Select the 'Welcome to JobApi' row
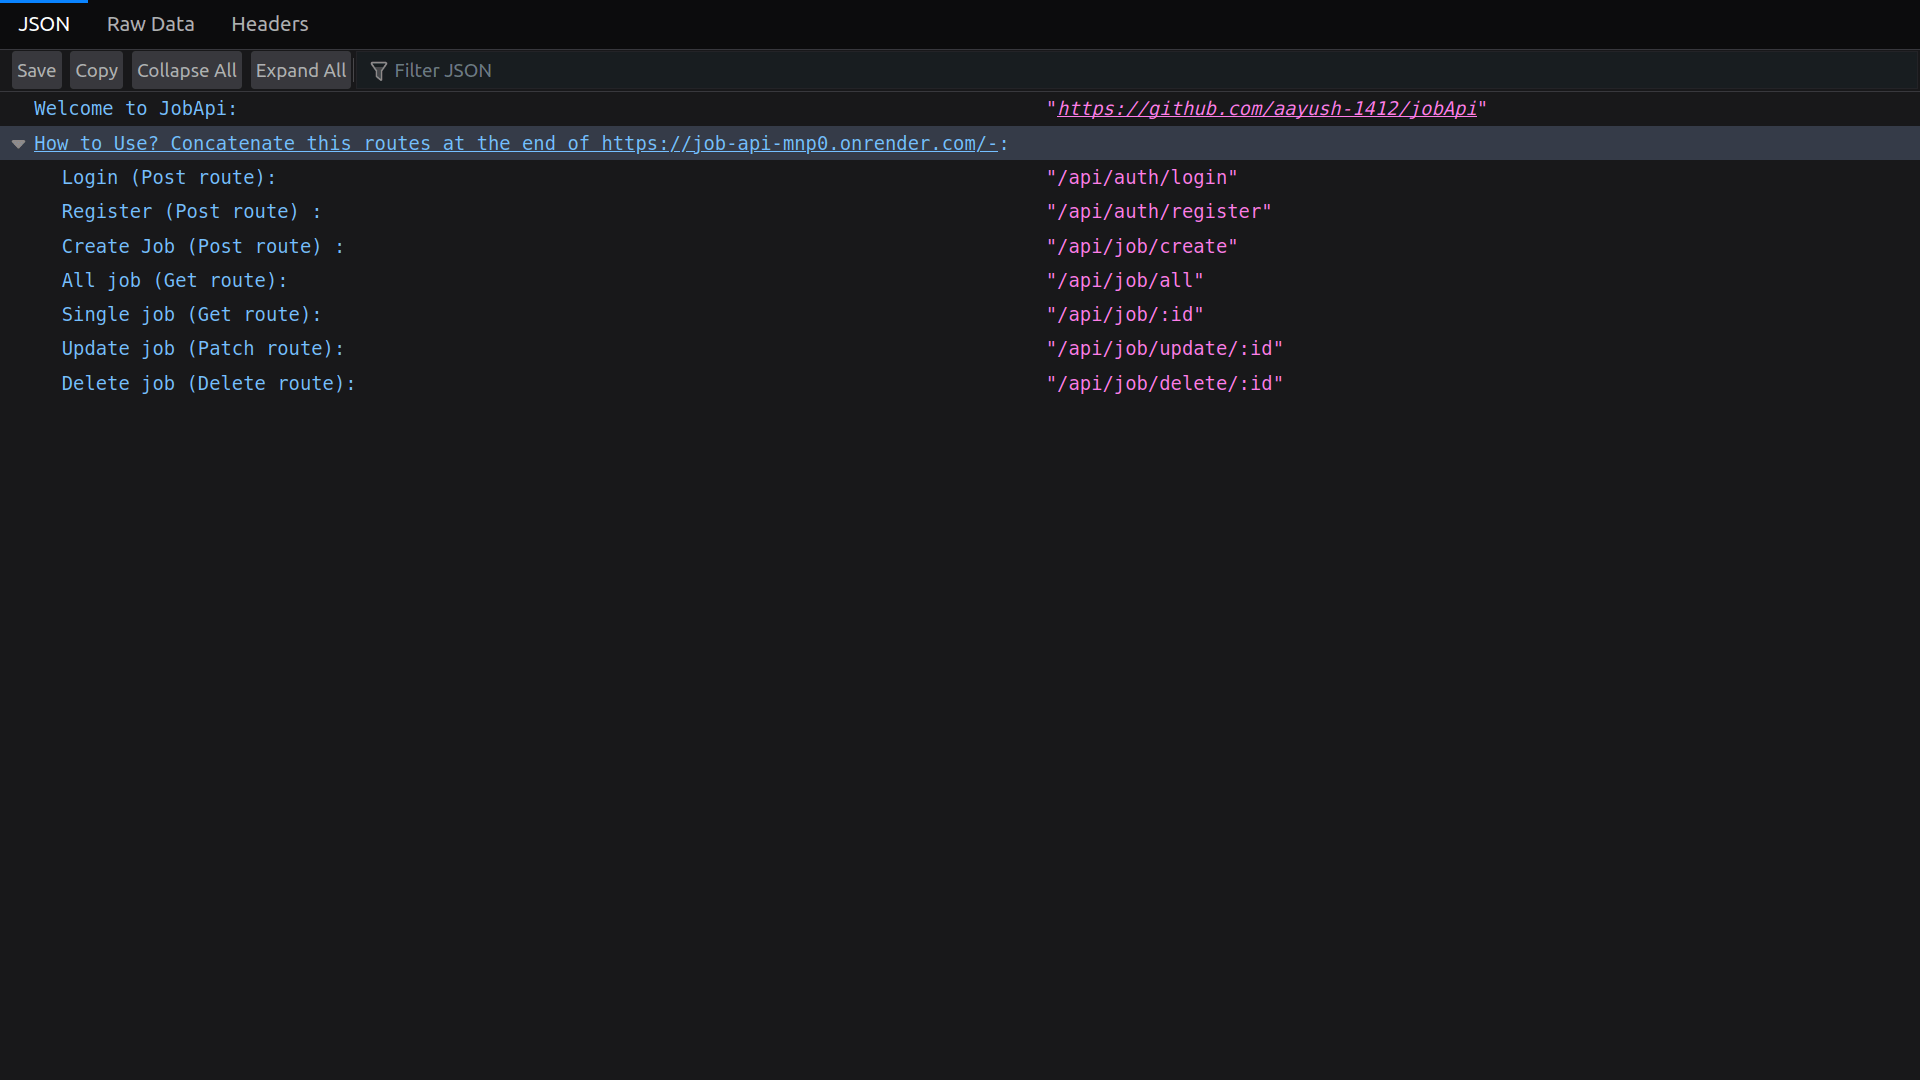 [135, 109]
